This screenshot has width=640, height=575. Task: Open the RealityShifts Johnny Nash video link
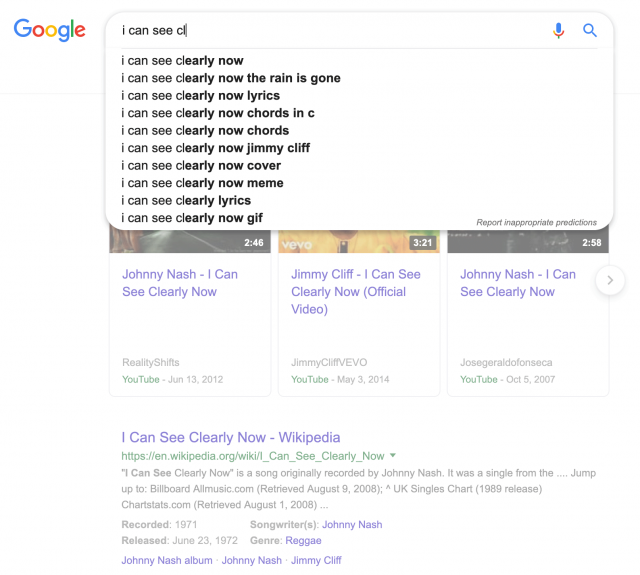pos(180,283)
